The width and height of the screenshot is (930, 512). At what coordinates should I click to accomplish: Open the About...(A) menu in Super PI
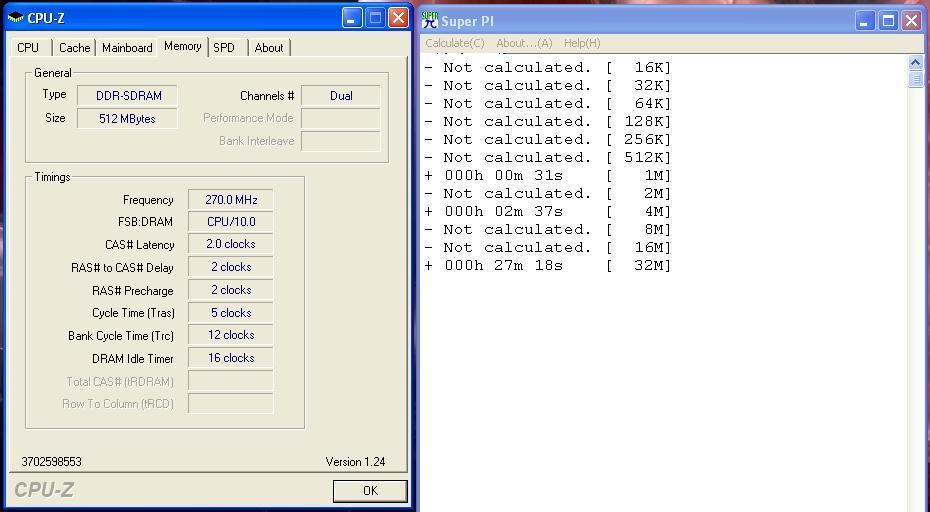(x=524, y=43)
